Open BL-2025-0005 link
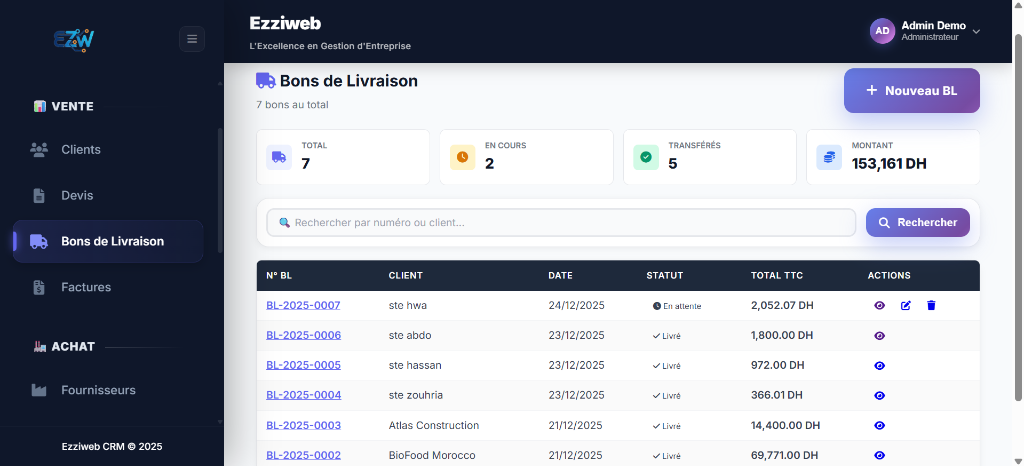 pos(303,365)
